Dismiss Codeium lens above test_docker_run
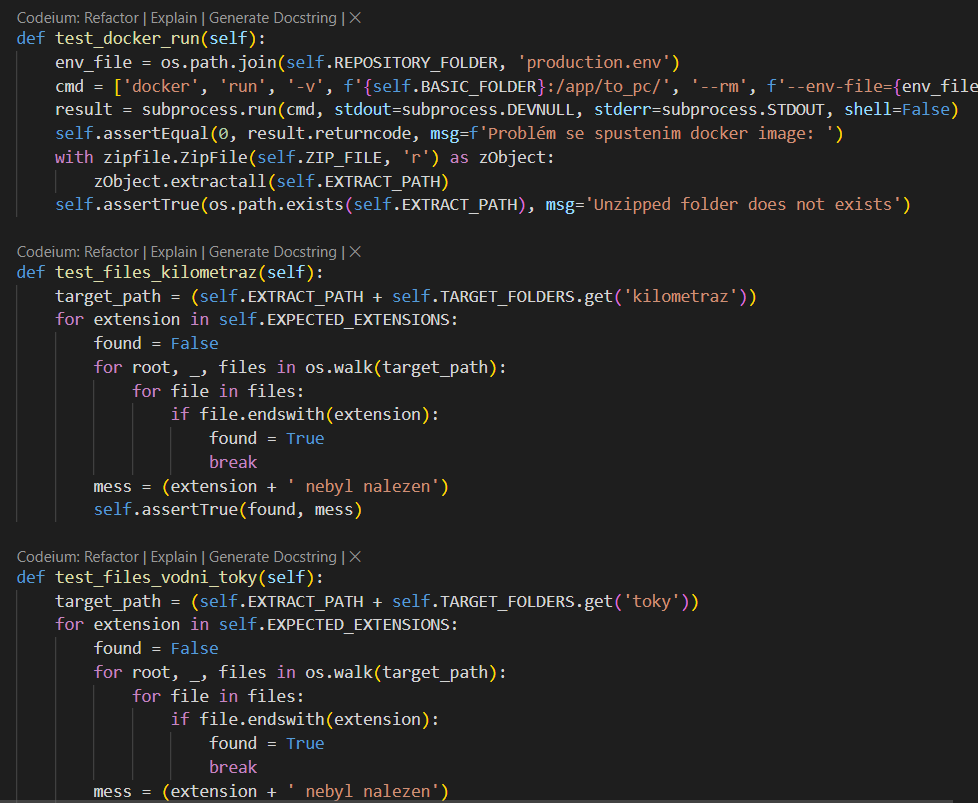The image size is (978, 803). point(355,18)
